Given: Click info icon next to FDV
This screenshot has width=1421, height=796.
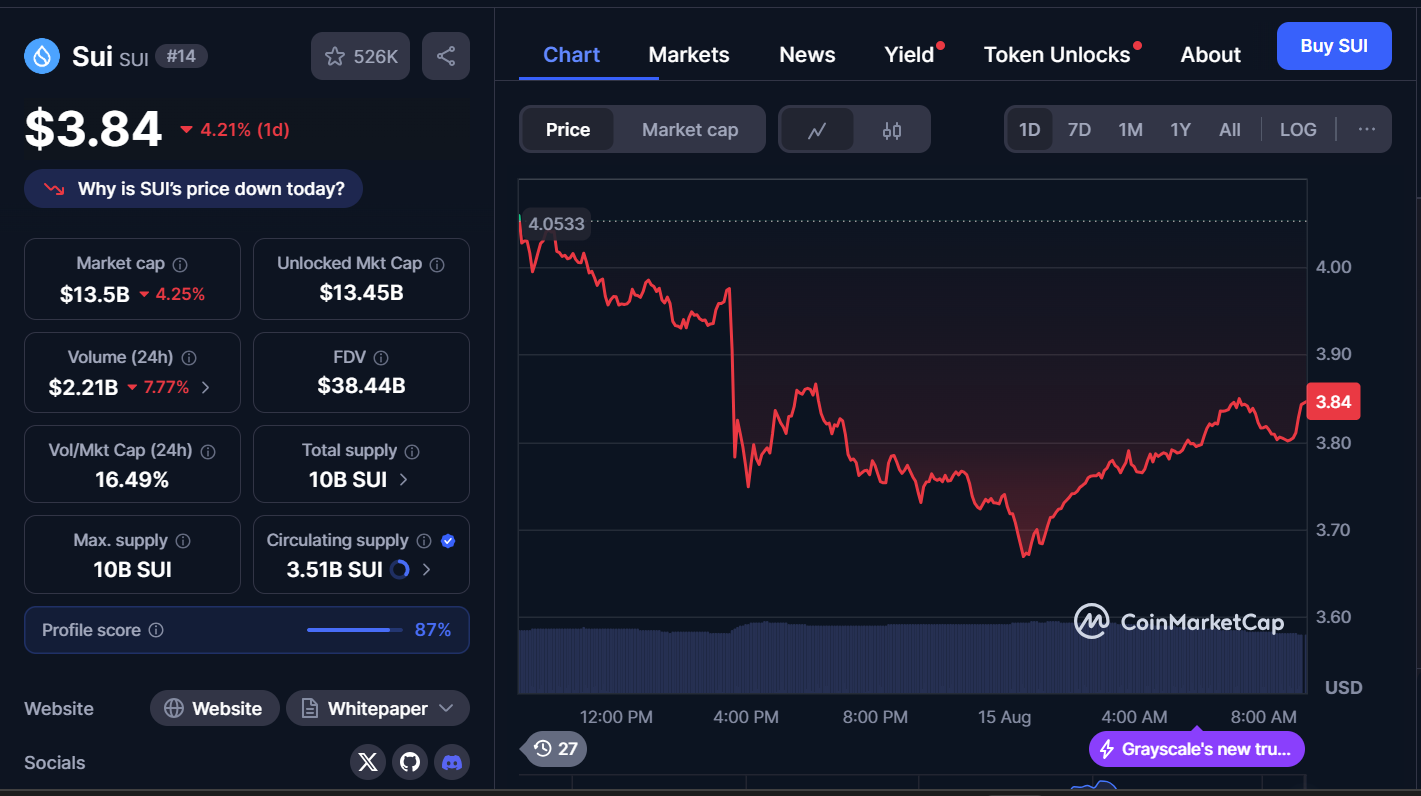Looking at the screenshot, I should click(381, 357).
